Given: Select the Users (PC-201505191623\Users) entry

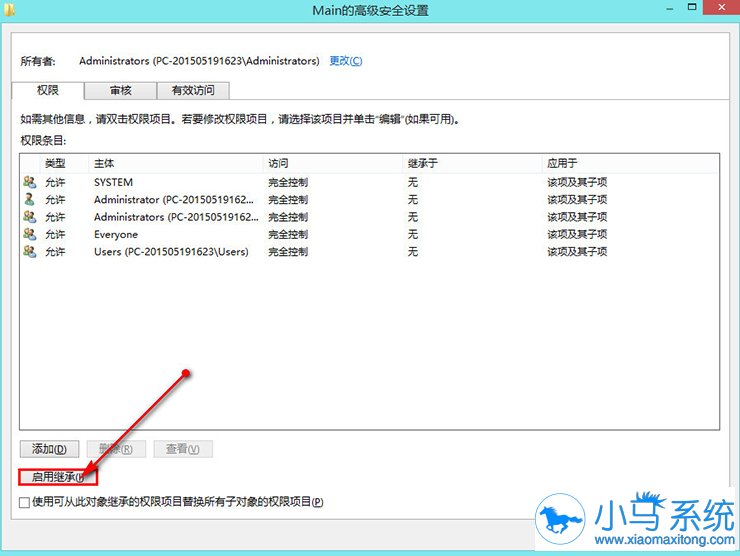Looking at the screenshot, I should [x=171, y=252].
